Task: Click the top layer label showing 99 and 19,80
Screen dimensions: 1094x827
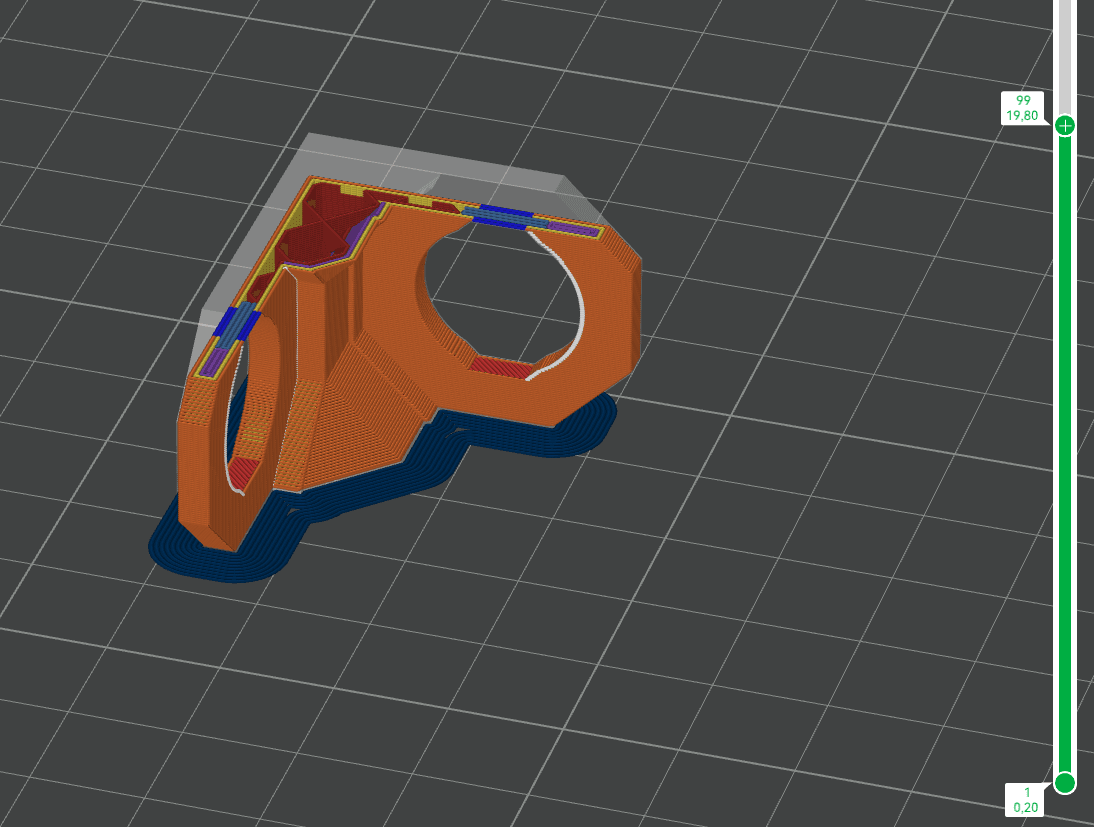Action: pos(1023,107)
